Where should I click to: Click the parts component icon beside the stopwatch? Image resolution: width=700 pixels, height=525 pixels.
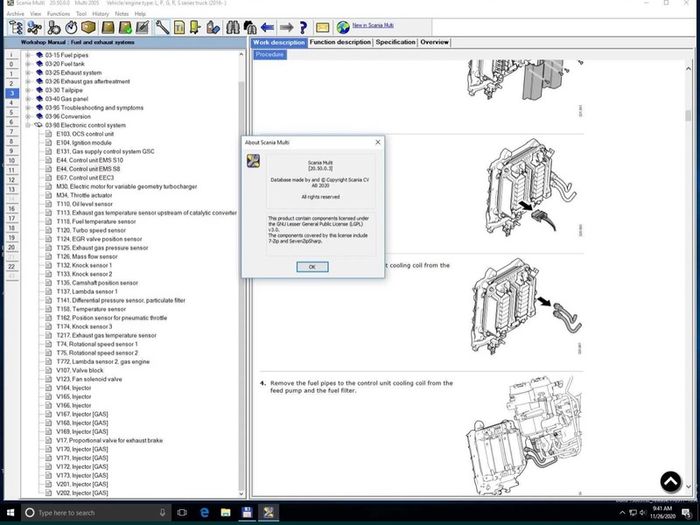point(54,28)
